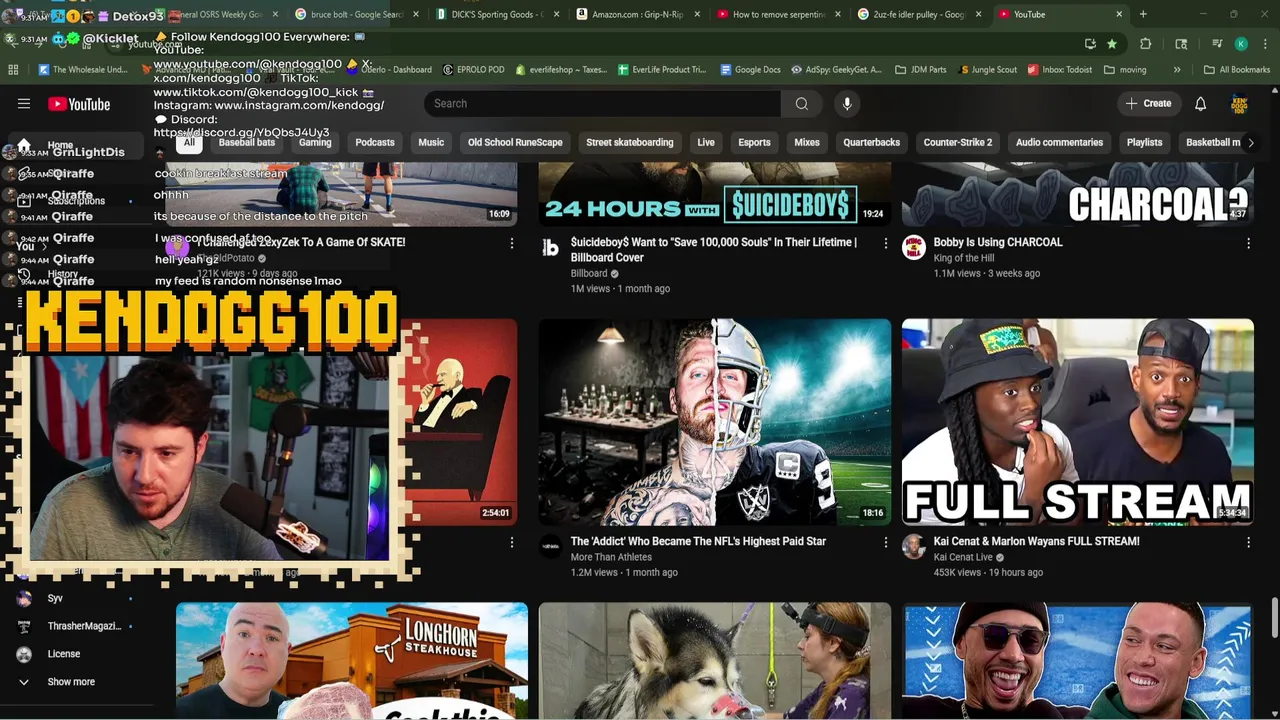Select the Esports chip
Screen dimensions: 1280x720
pos(754,143)
